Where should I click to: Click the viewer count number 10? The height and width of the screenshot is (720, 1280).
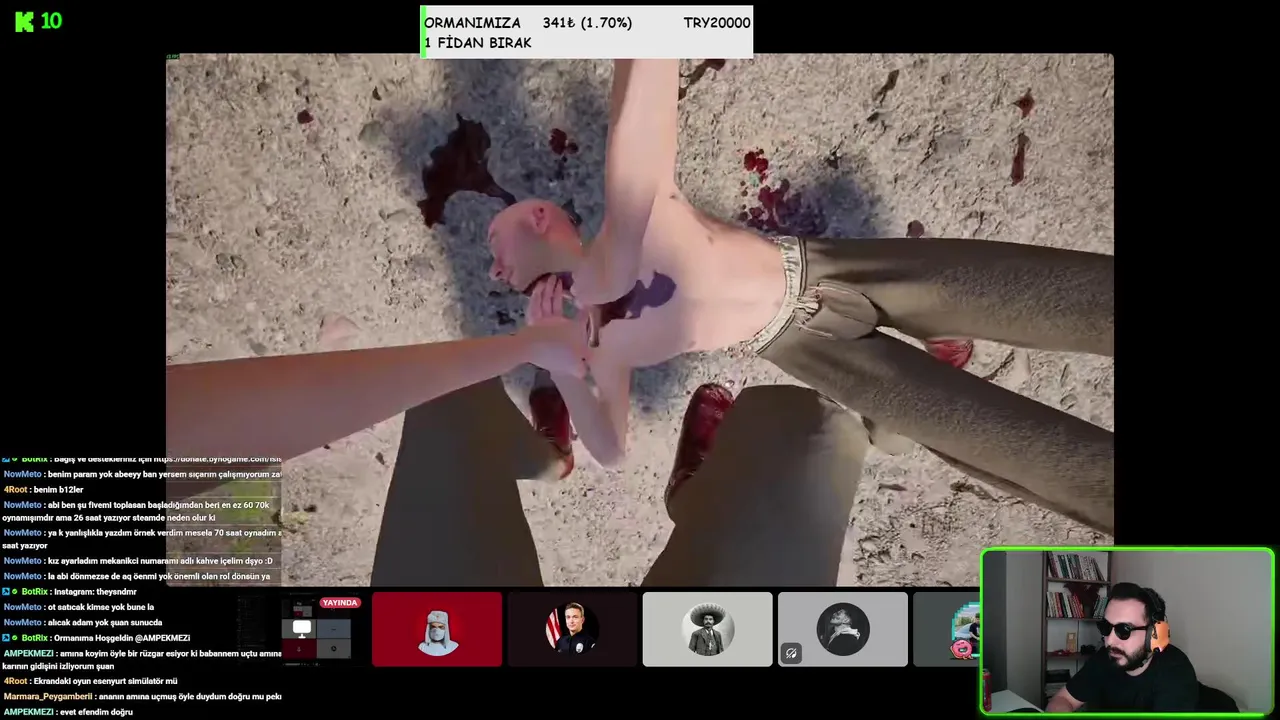click(x=51, y=21)
